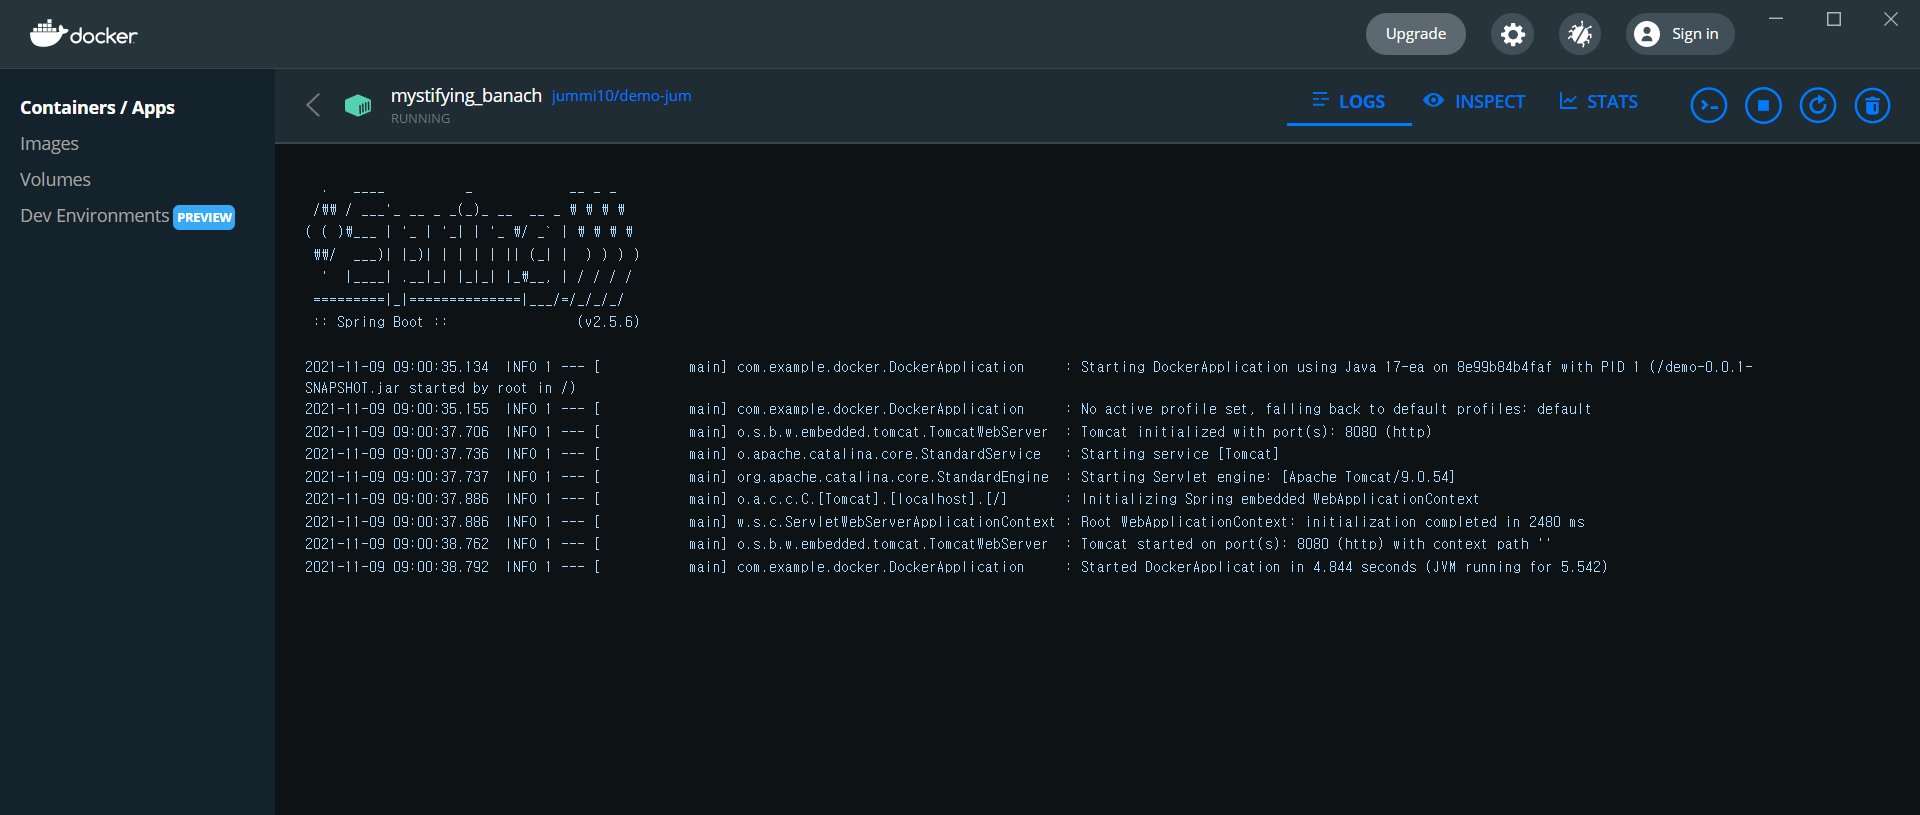Image resolution: width=1920 pixels, height=815 pixels.
Task: Click the 'Starting Servlet engine' log line
Action: coord(880,477)
